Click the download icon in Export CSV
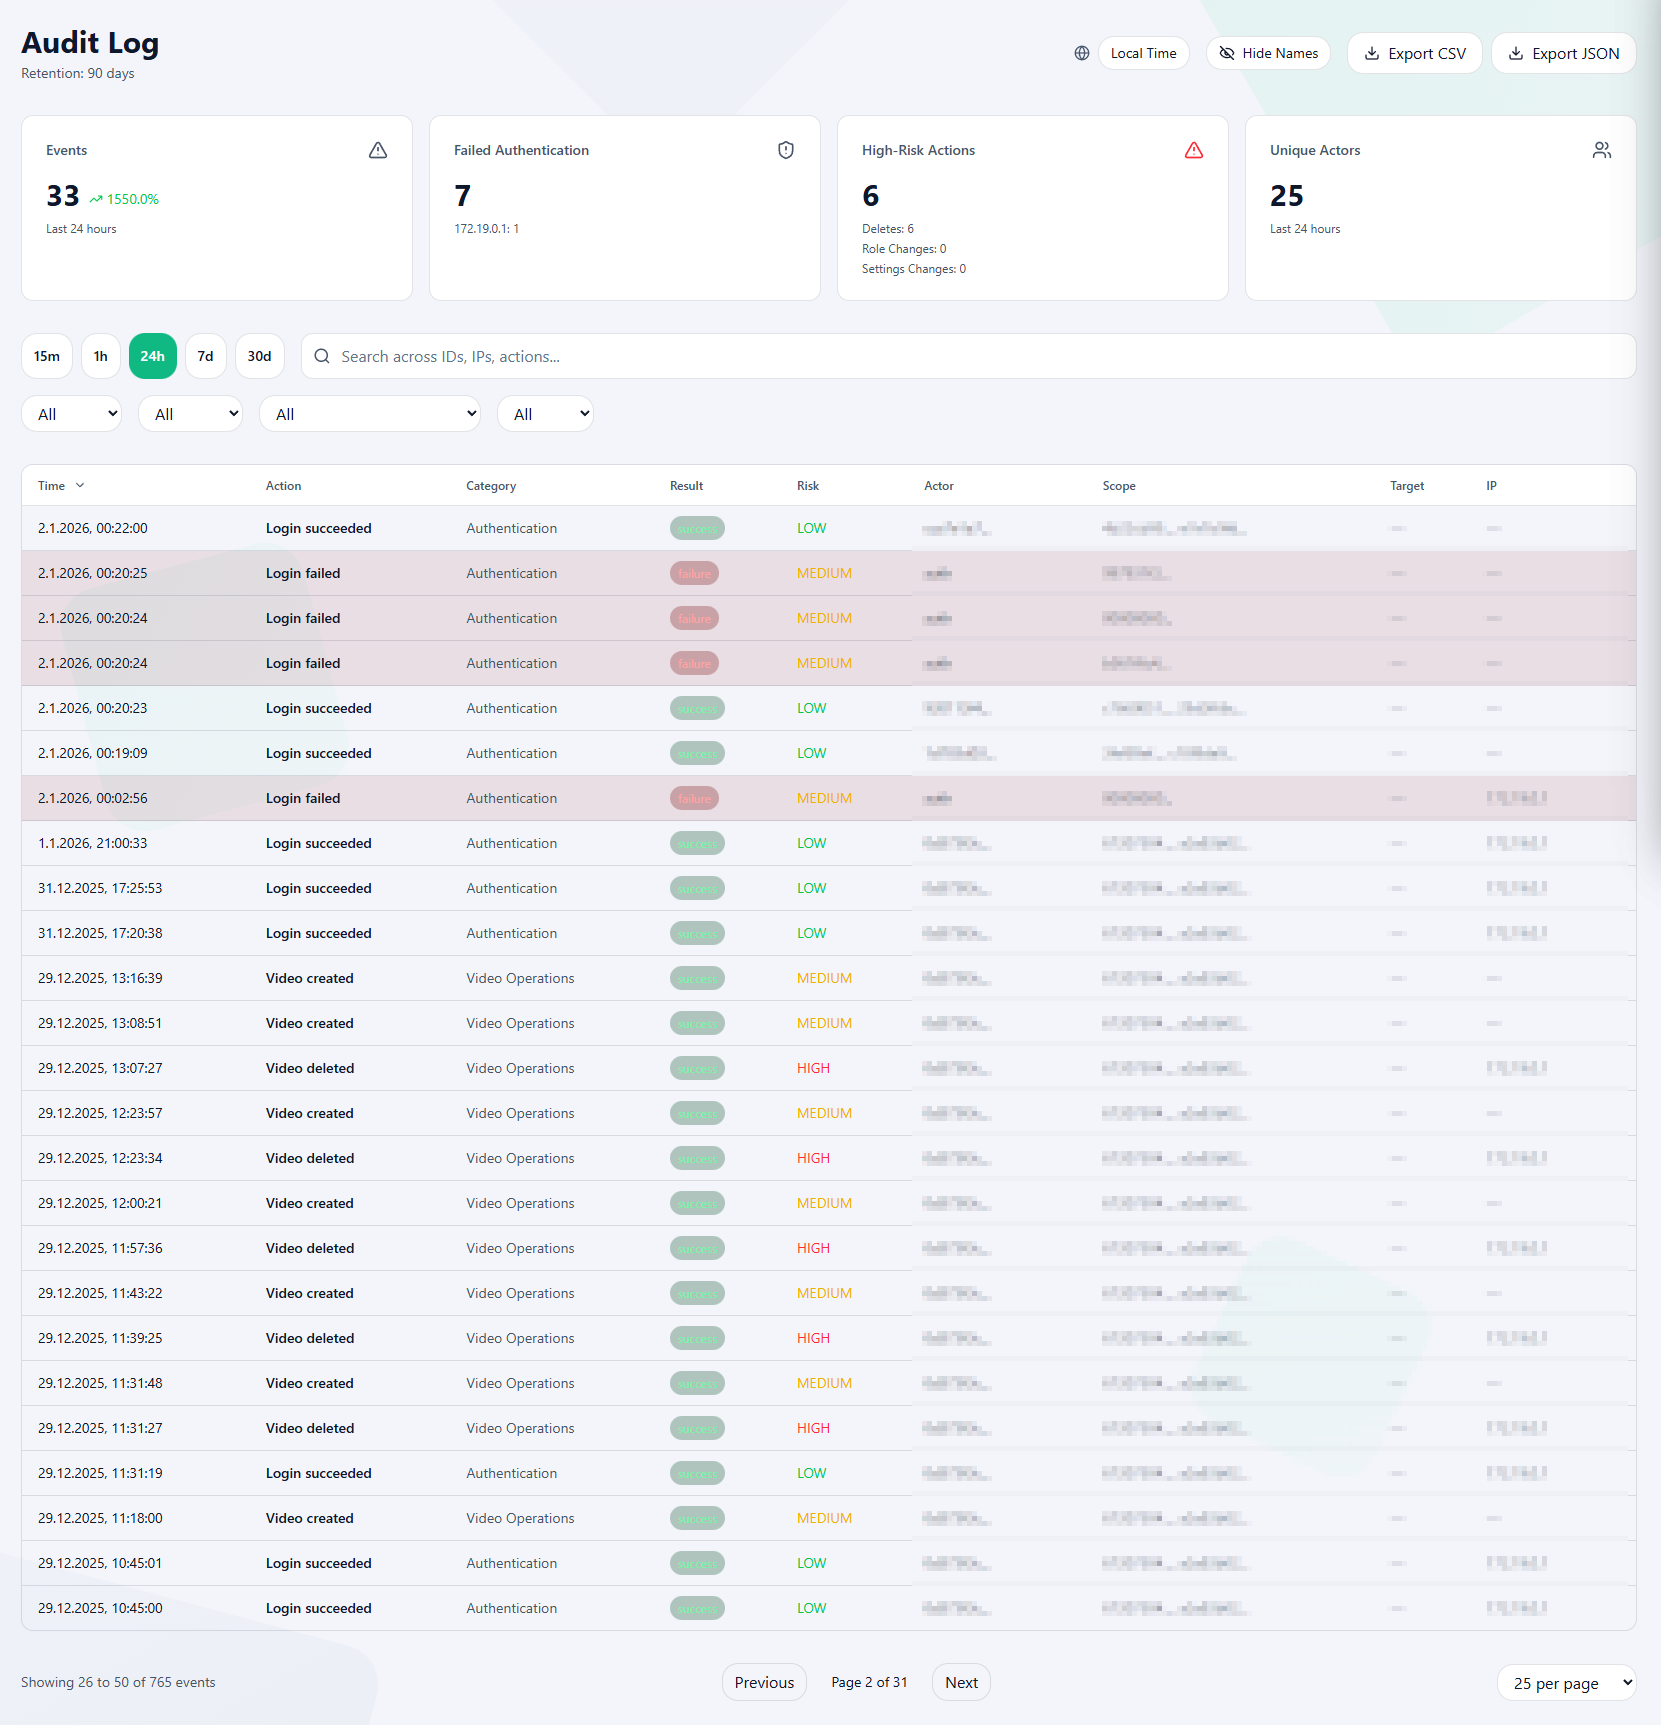 coord(1372,53)
